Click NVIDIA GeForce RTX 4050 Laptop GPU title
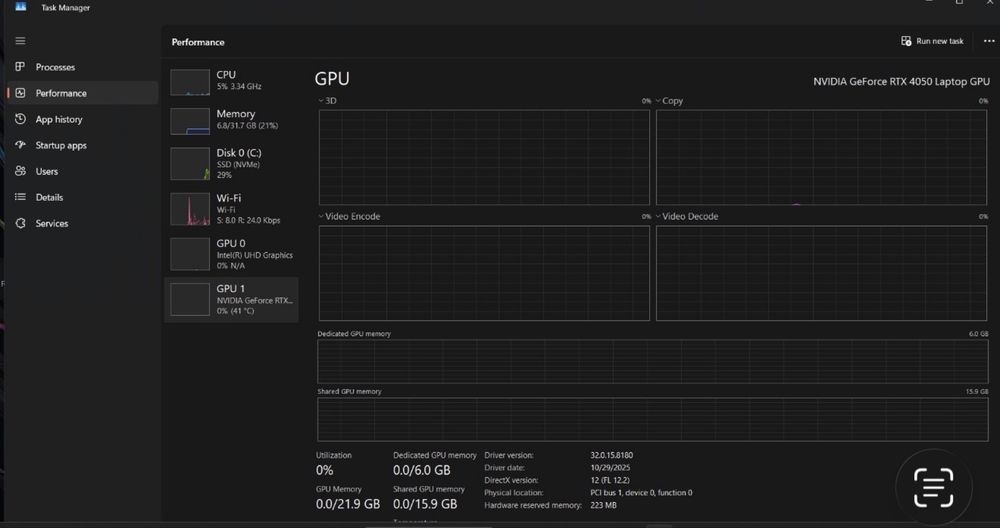This screenshot has width=1000, height=528. coord(901,82)
